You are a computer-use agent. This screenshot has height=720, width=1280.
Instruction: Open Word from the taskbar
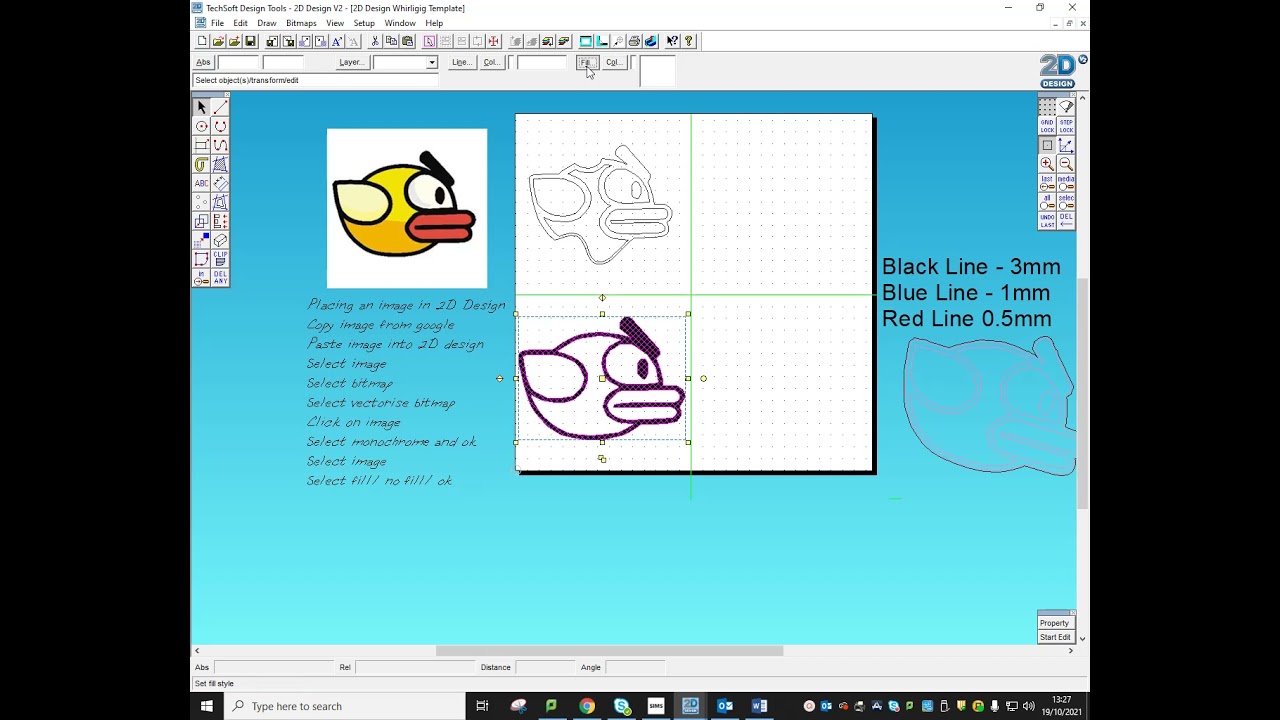[759, 706]
